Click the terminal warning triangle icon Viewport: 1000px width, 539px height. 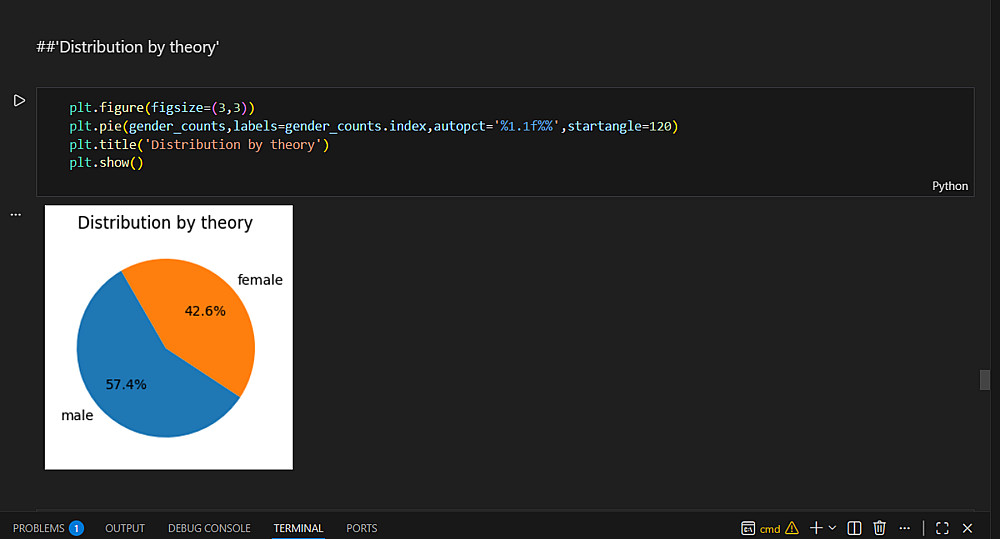click(792, 528)
